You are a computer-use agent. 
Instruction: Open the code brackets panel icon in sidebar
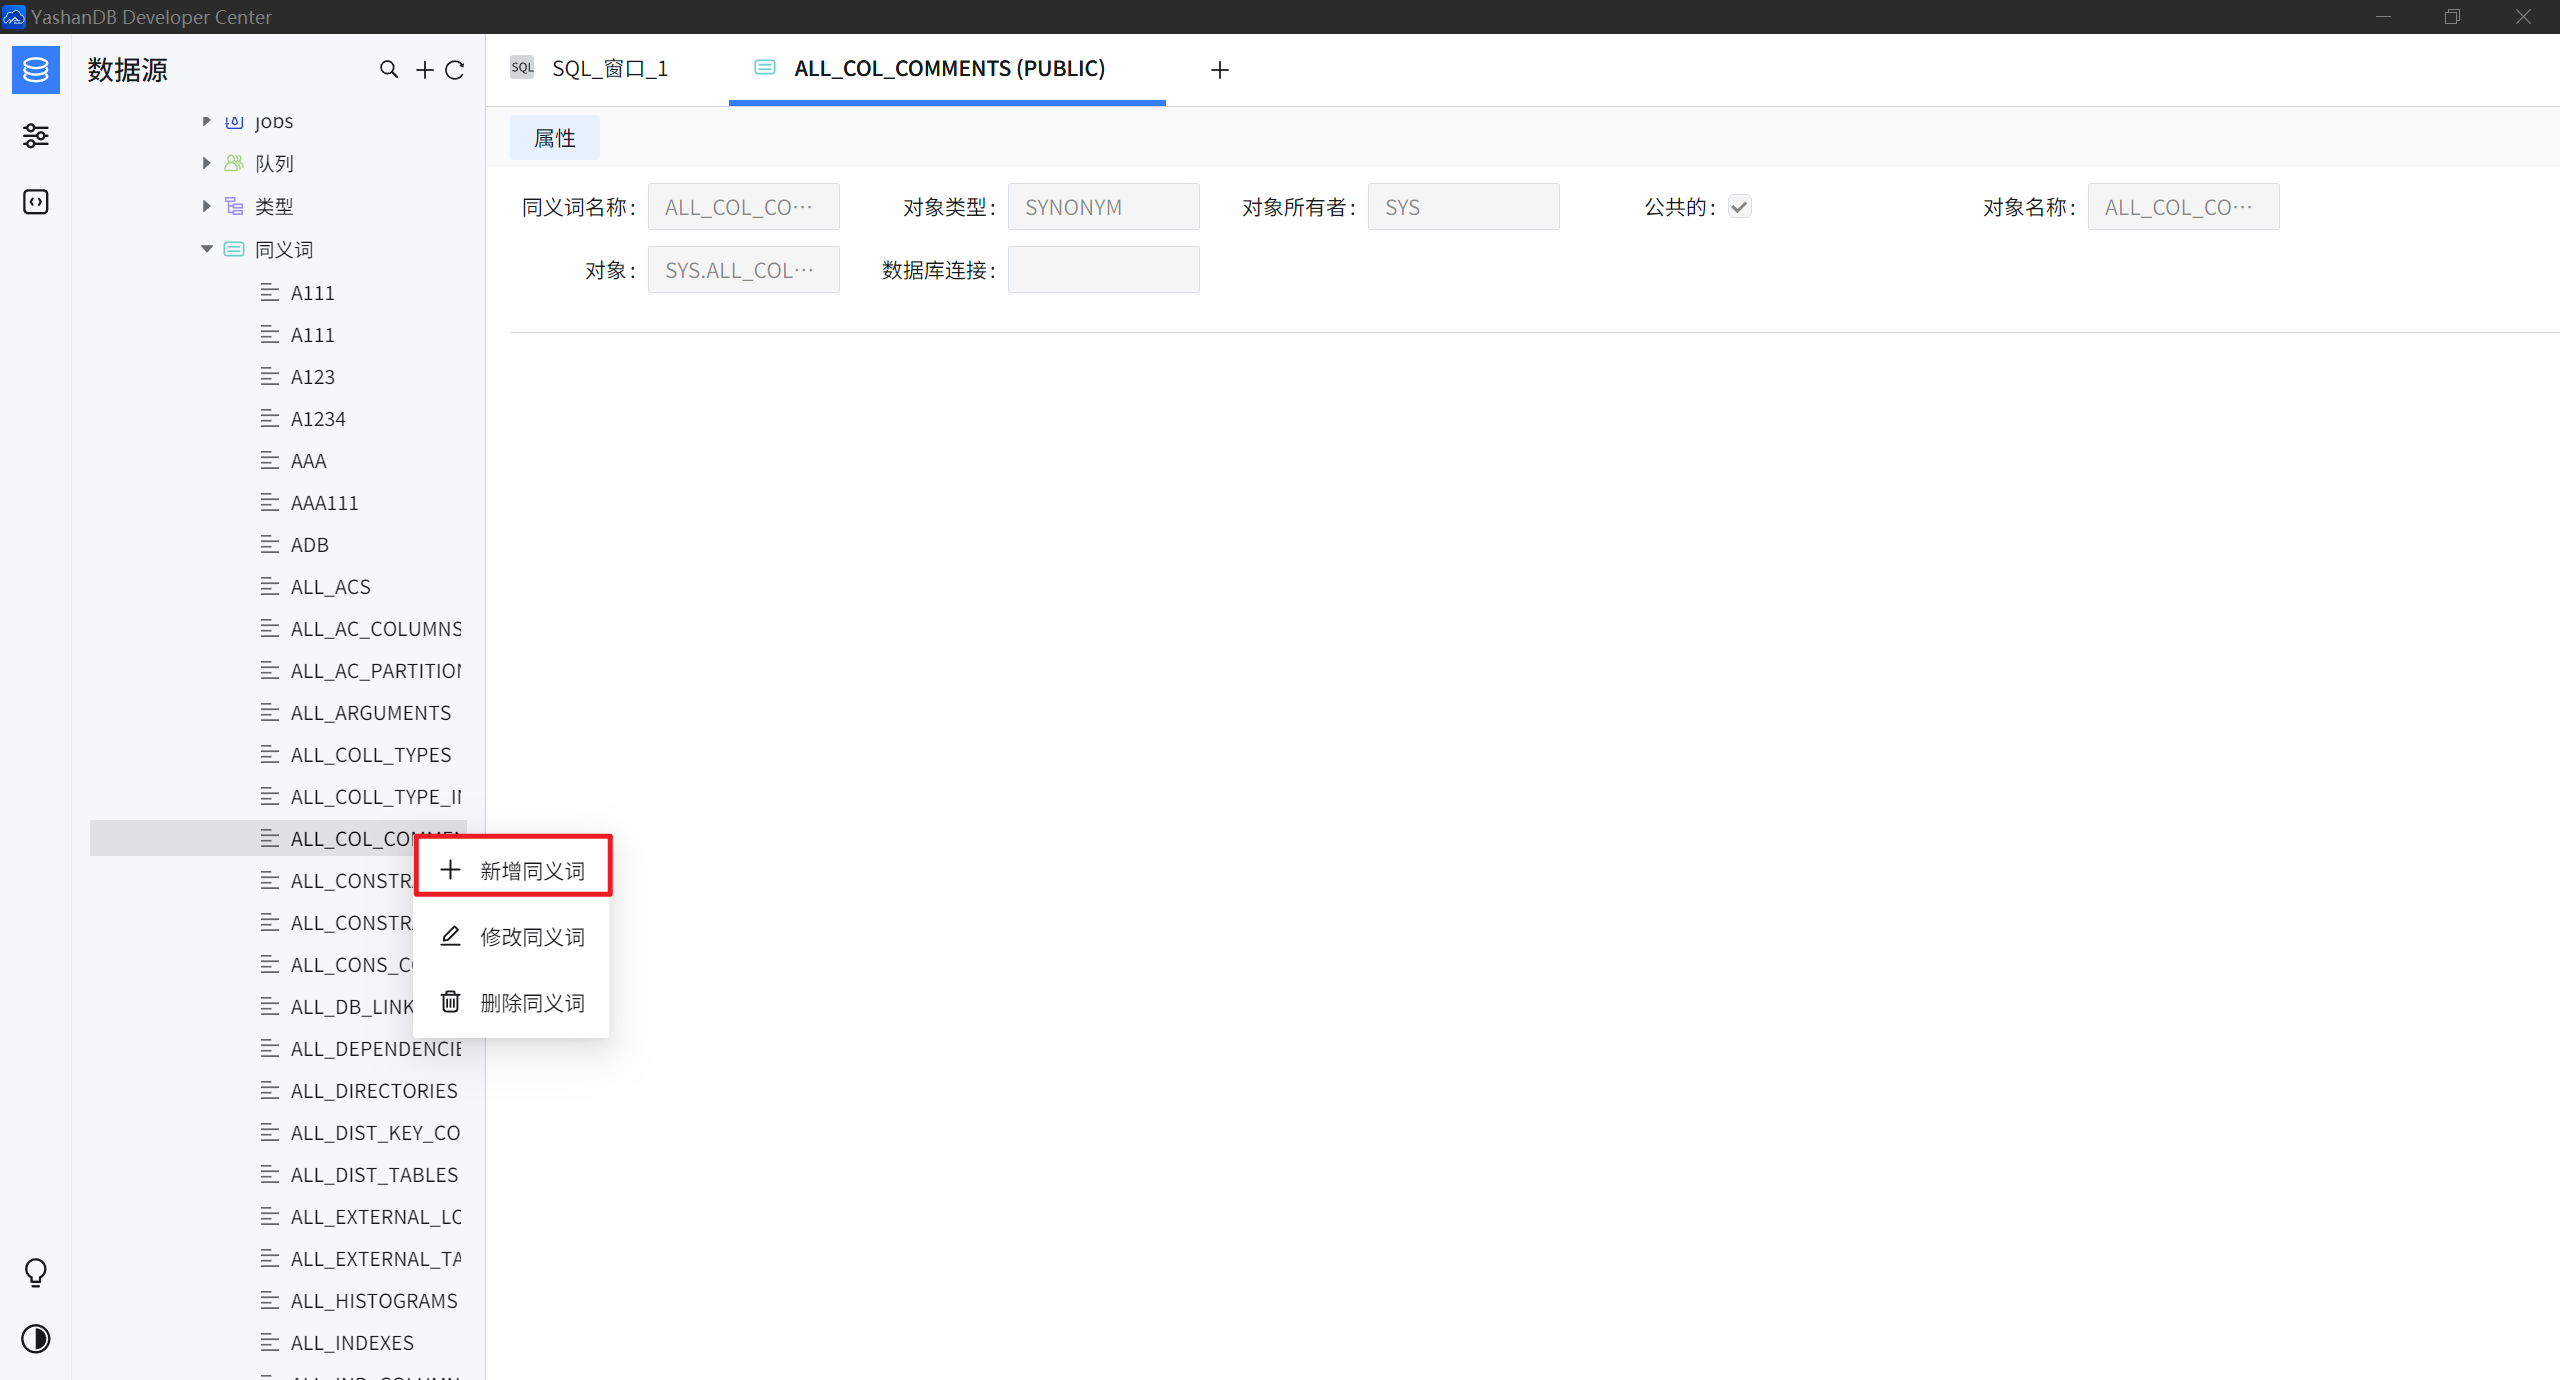[x=35, y=202]
